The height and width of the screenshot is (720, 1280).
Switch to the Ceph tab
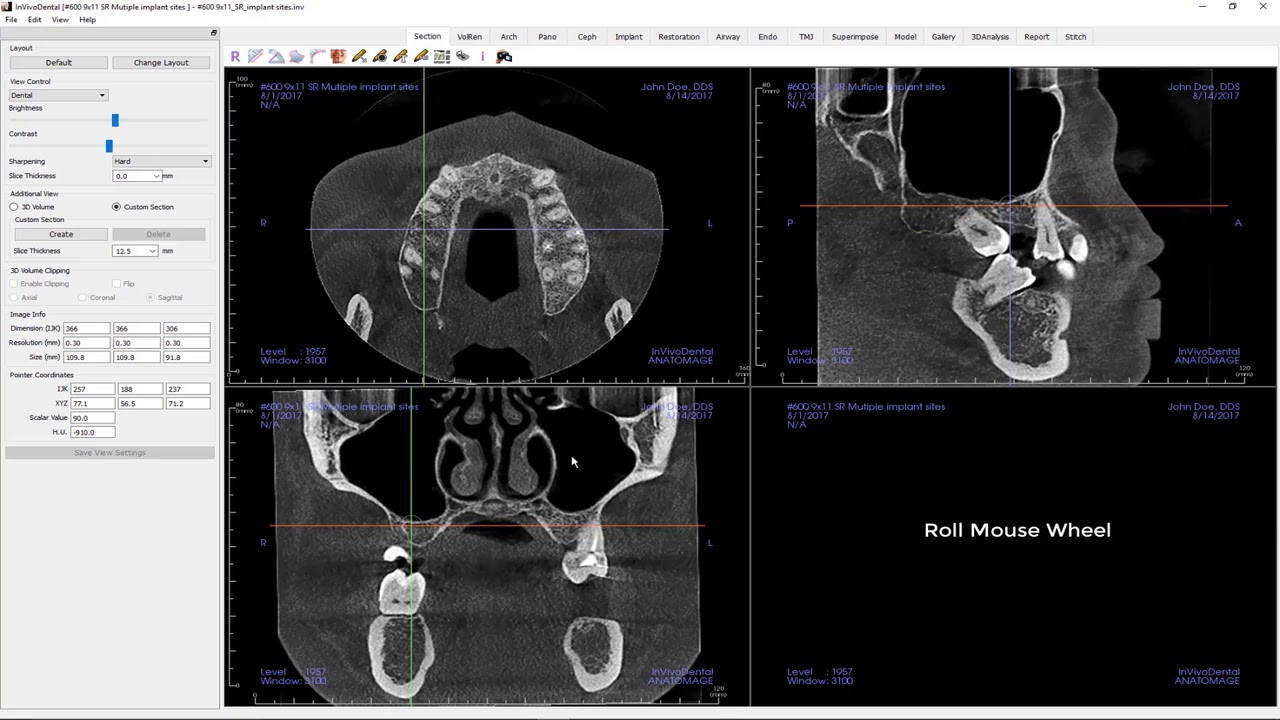tap(587, 37)
